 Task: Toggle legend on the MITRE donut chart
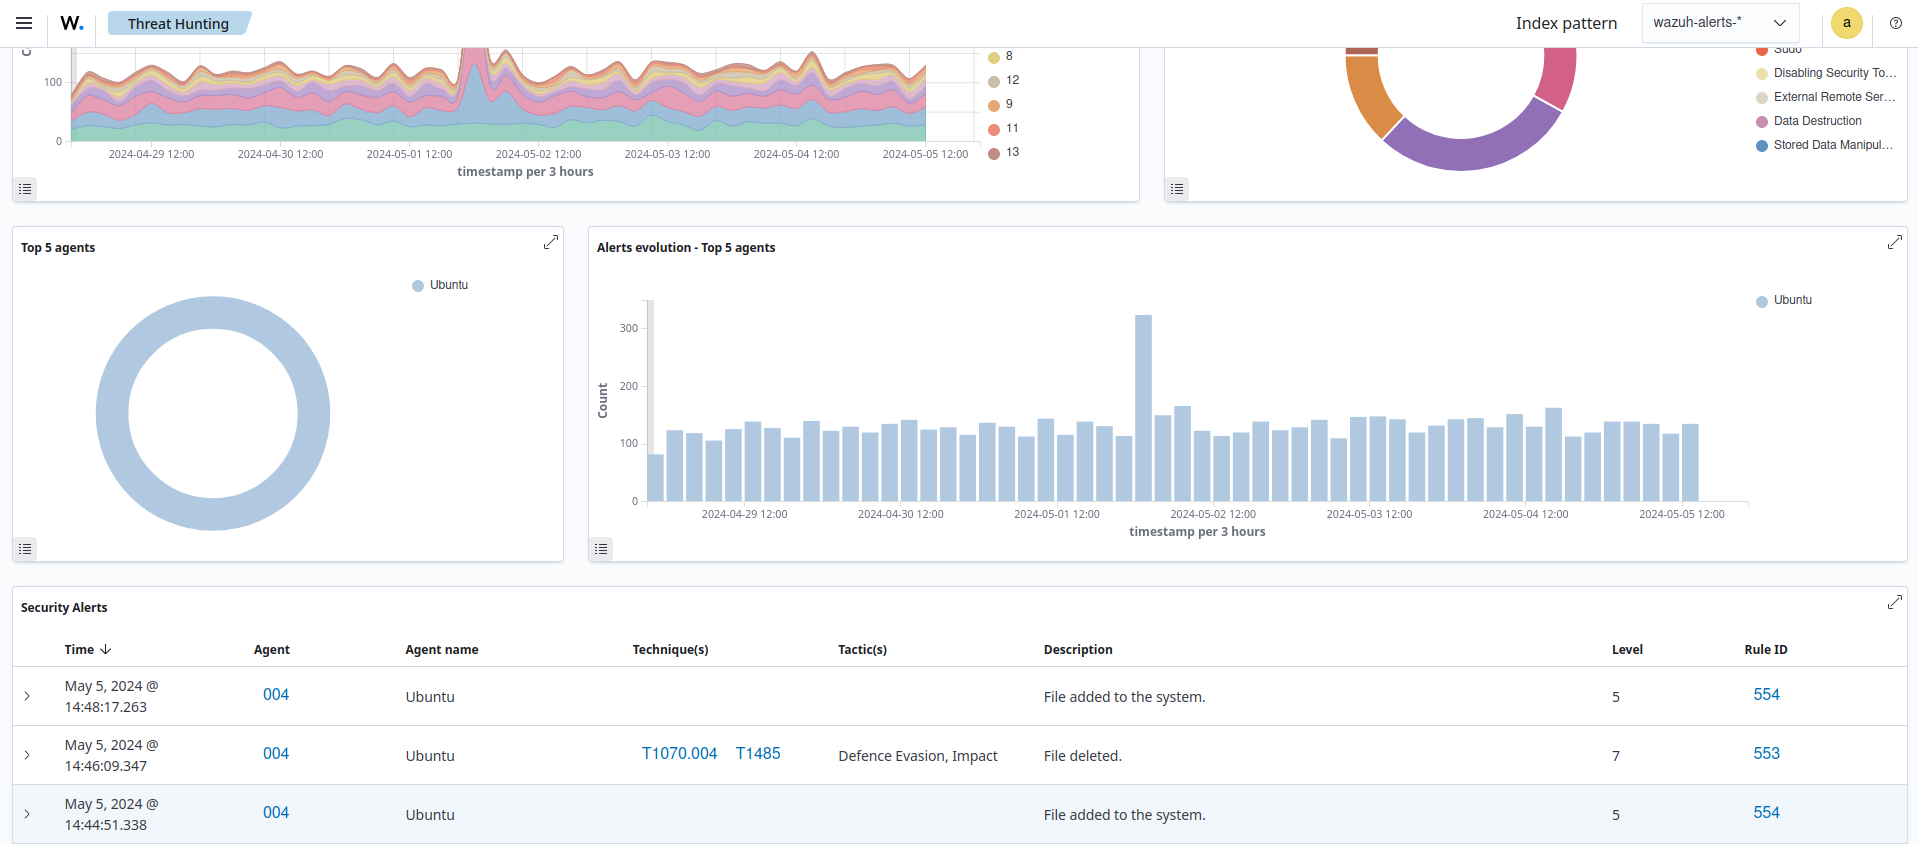click(x=1177, y=189)
